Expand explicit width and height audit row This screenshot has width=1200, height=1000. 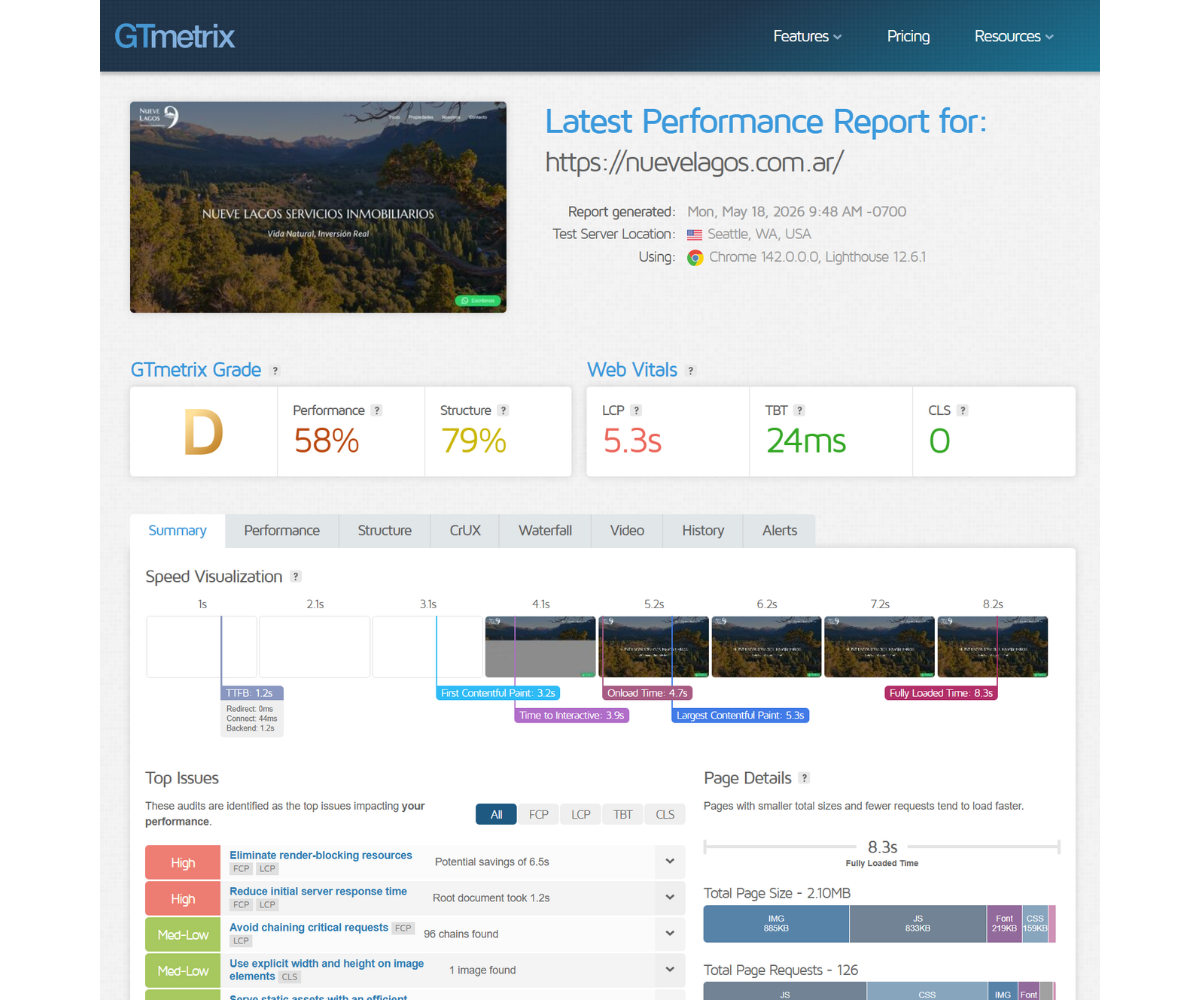[669, 969]
